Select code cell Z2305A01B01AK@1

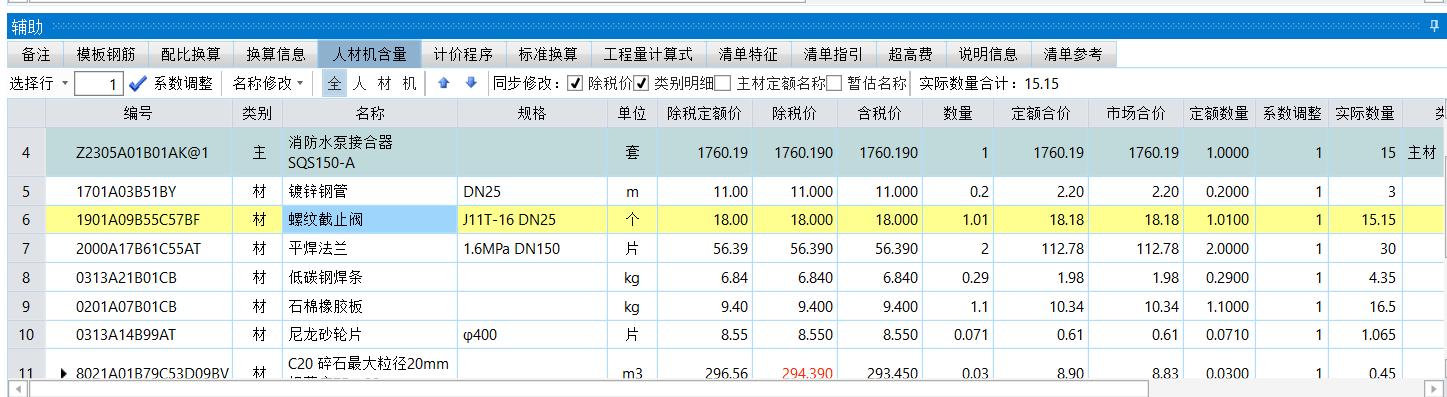[x=139, y=153]
